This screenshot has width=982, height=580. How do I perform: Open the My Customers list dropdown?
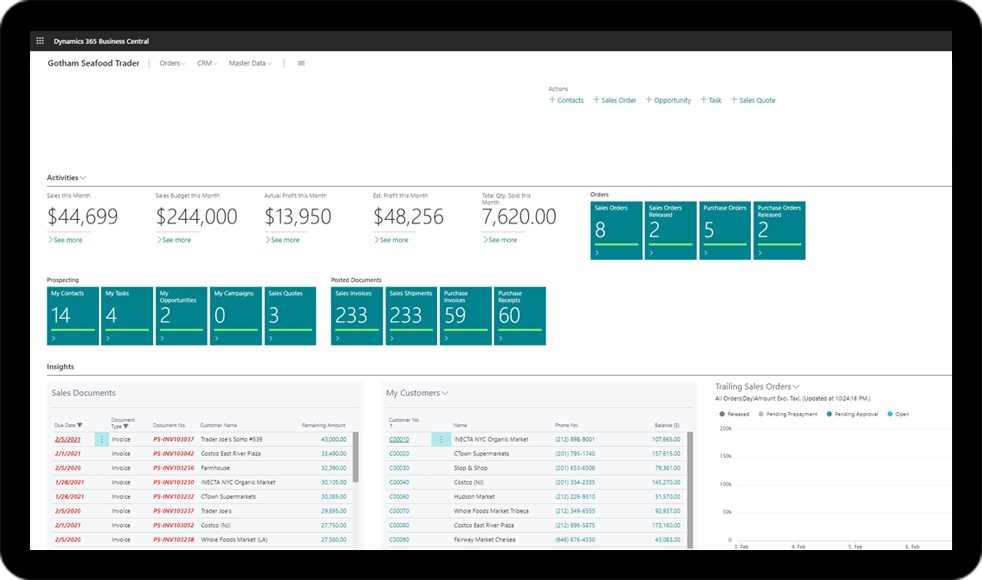(x=417, y=393)
